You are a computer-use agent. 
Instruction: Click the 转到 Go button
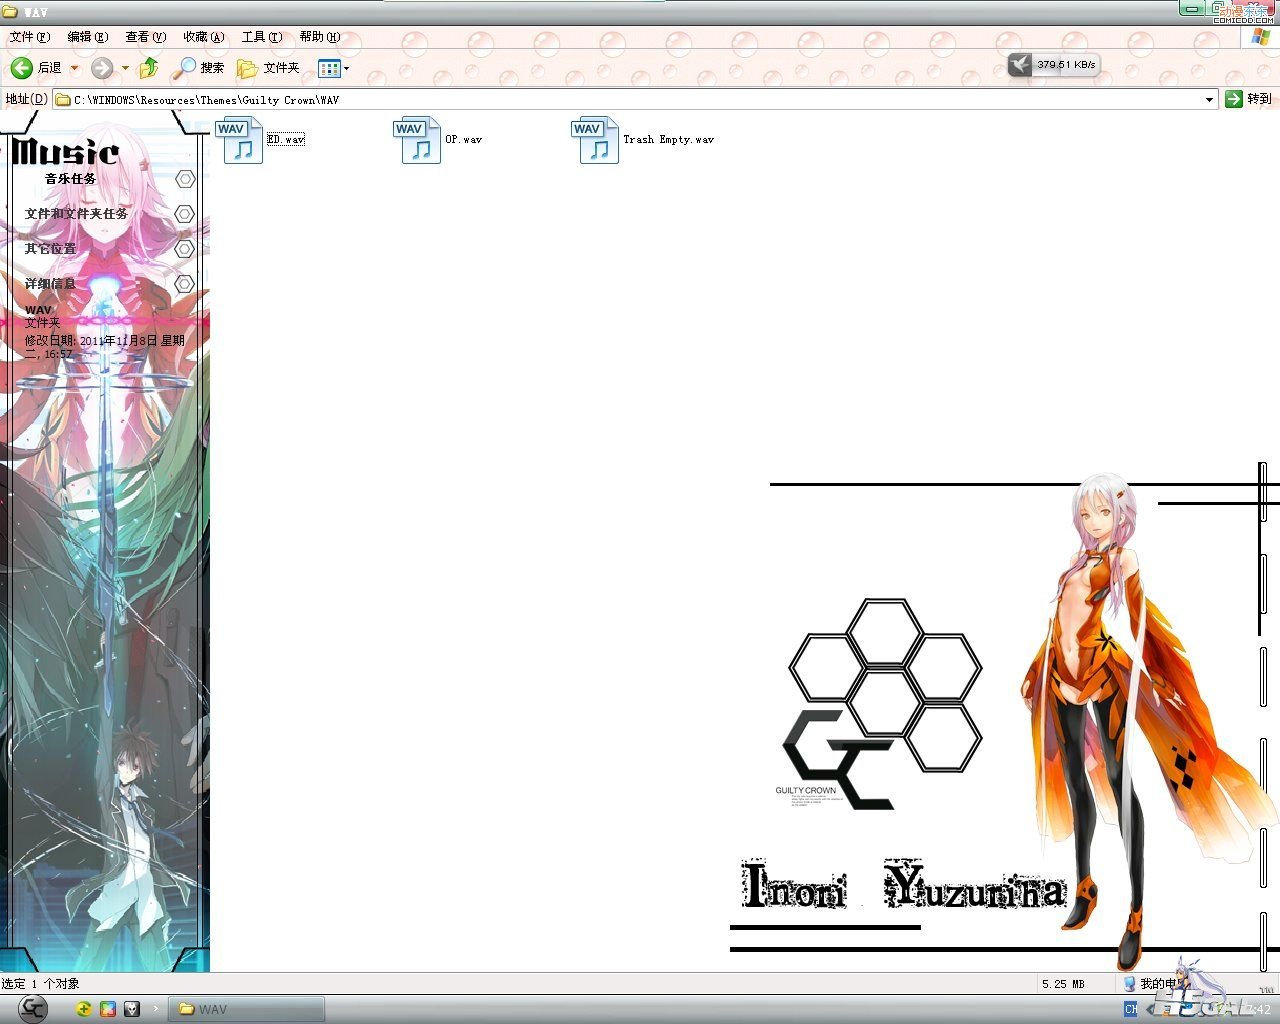click(1248, 99)
